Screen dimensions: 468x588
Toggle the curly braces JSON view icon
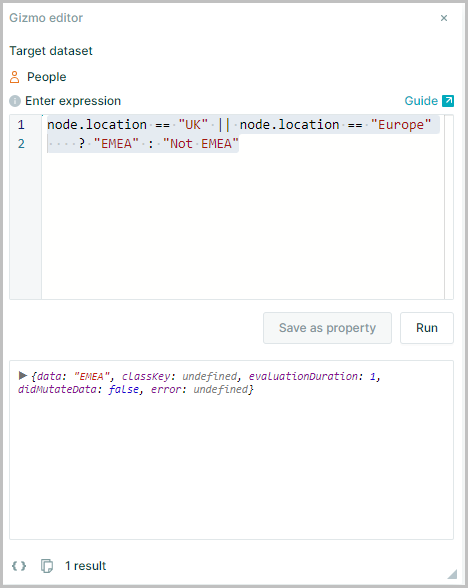19,566
